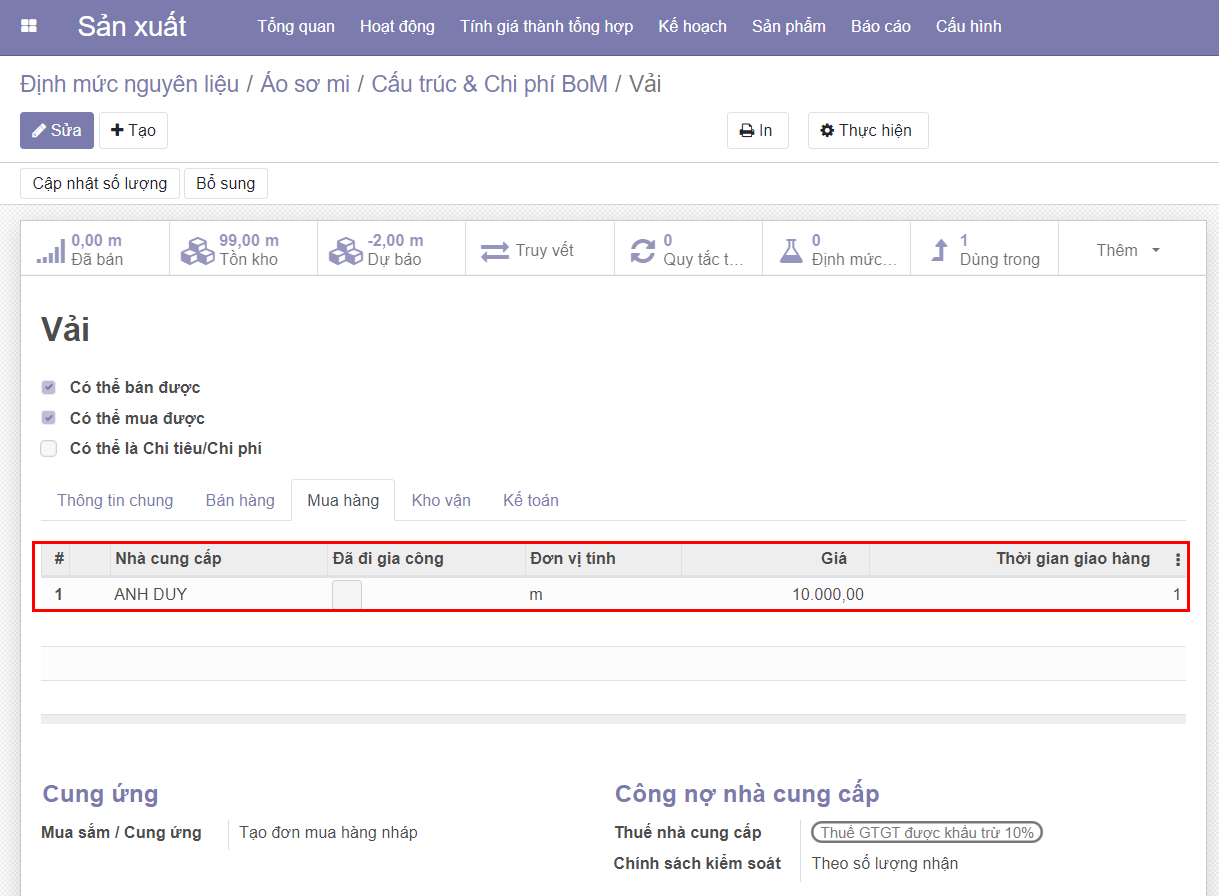
Task: Click the Sửa edit button
Action: 57,131
